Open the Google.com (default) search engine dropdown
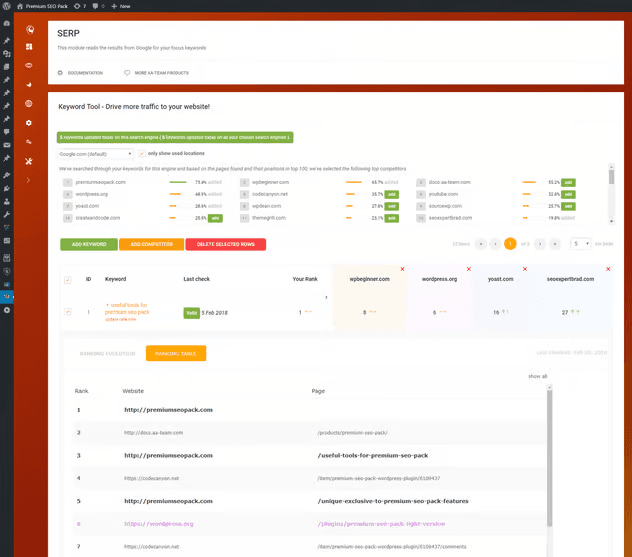This screenshot has height=557, width=632. (x=95, y=154)
